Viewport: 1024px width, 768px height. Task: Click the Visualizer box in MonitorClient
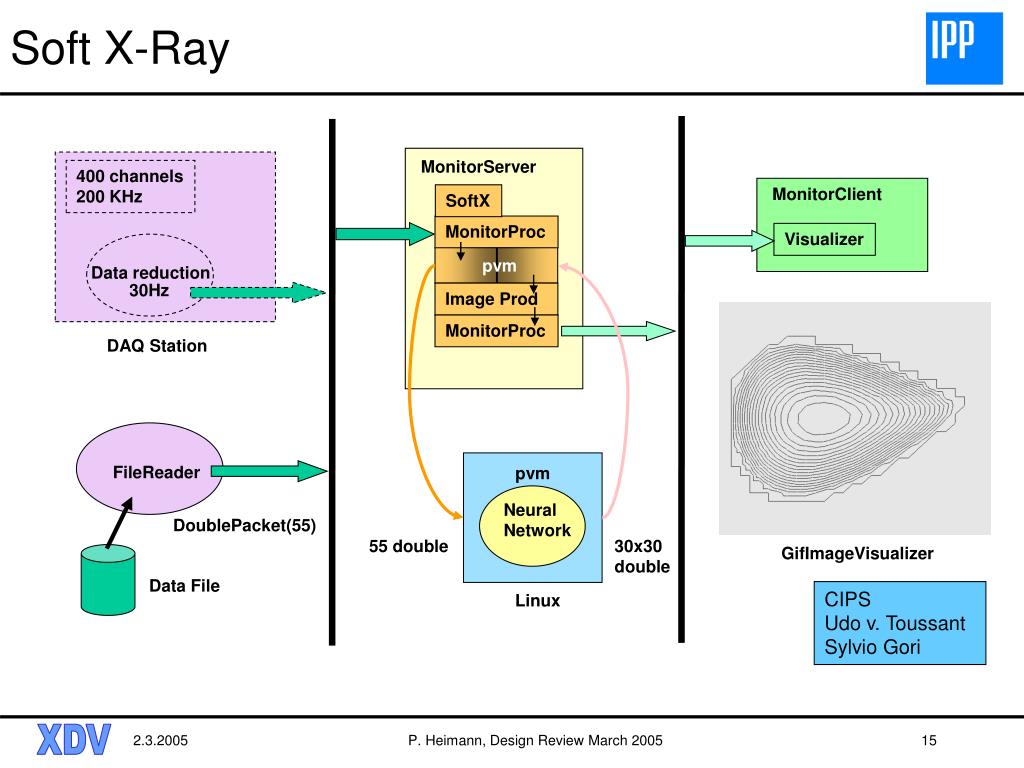point(824,239)
